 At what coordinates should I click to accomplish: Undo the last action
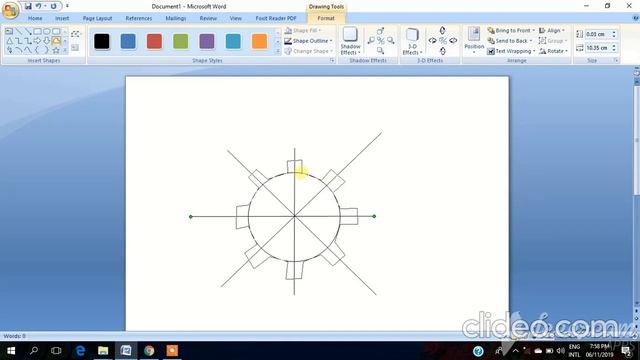coord(38,6)
